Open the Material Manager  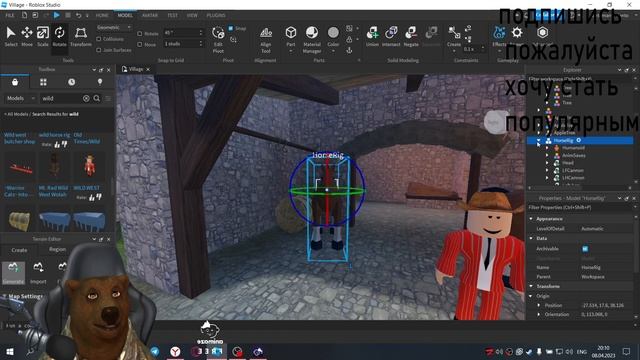(312, 39)
